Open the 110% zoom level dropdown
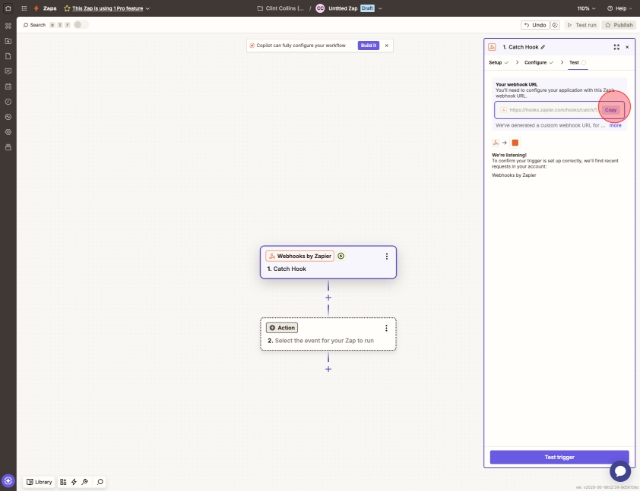Screen dimensions: 640x491 click(586, 8)
